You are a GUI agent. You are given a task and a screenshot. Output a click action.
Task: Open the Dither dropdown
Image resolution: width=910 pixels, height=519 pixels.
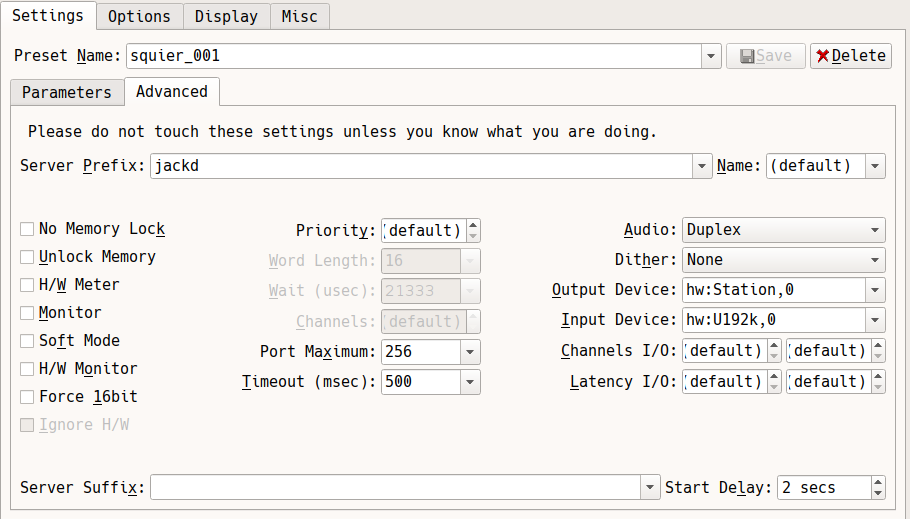875,260
